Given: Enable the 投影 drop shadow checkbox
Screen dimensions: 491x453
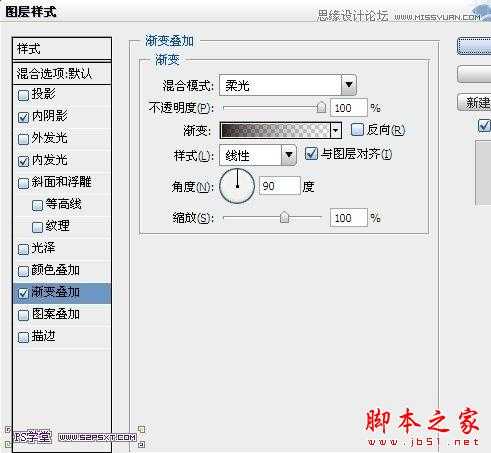Looking at the screenshot, I should point(23,95).
